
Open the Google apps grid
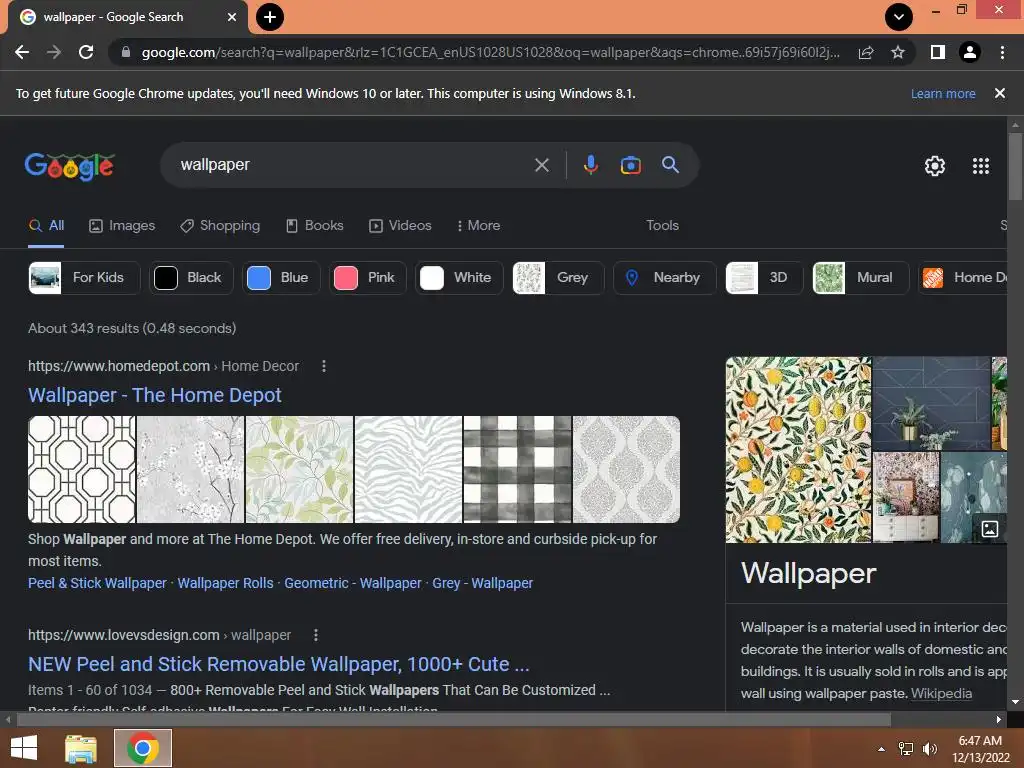pos(981,166)
